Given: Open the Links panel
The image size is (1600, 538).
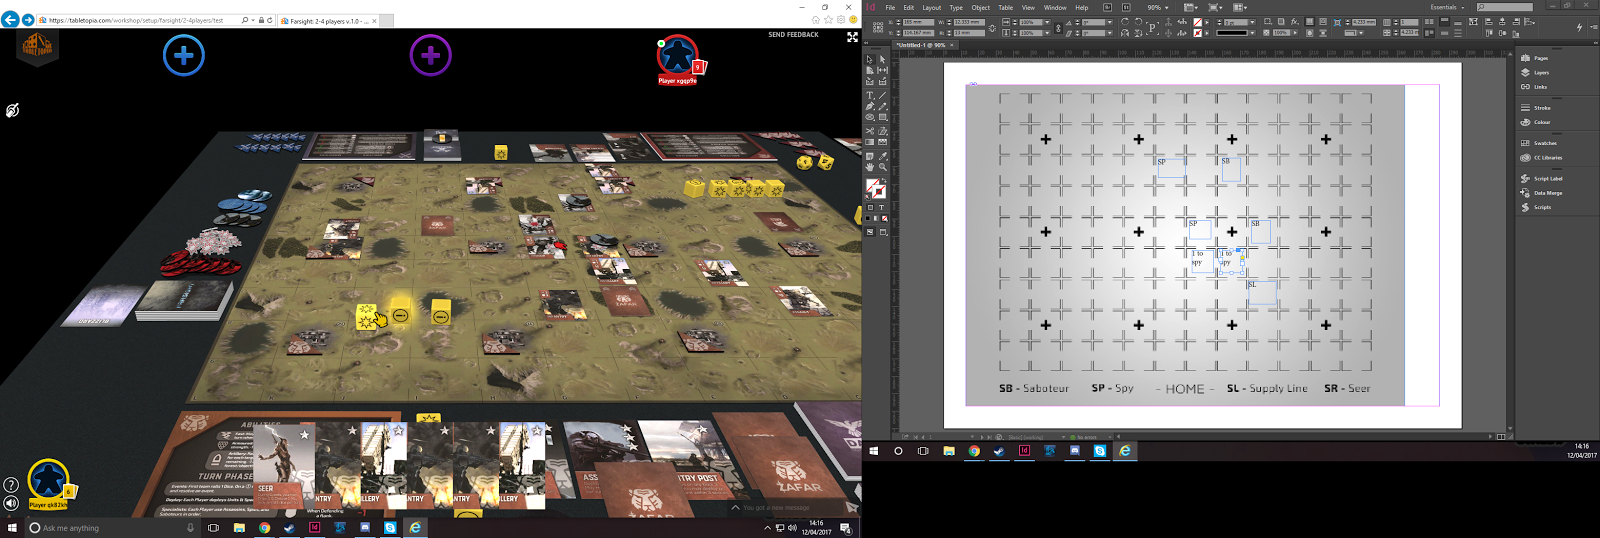Looking at the screenshot, I should pos(1535,87).
